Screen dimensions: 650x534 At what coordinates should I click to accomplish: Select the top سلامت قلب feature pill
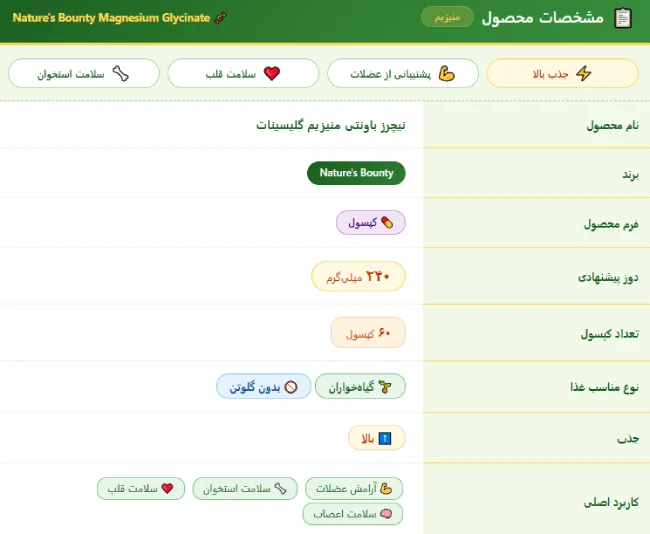(x=243, y=73)
